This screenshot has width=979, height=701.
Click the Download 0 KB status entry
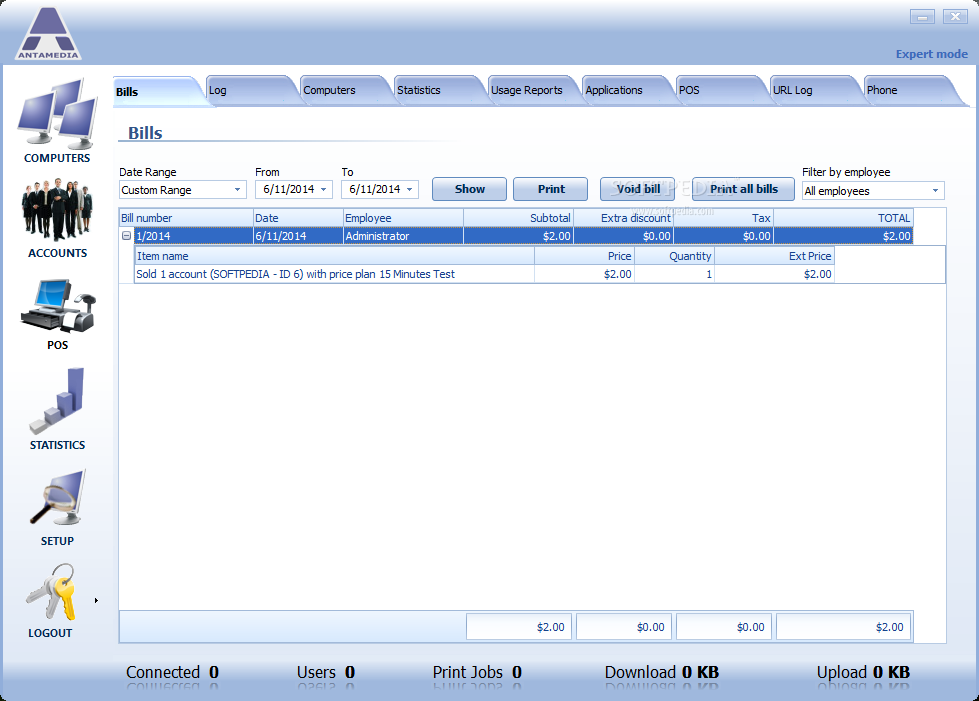click(x=662, y=672)
